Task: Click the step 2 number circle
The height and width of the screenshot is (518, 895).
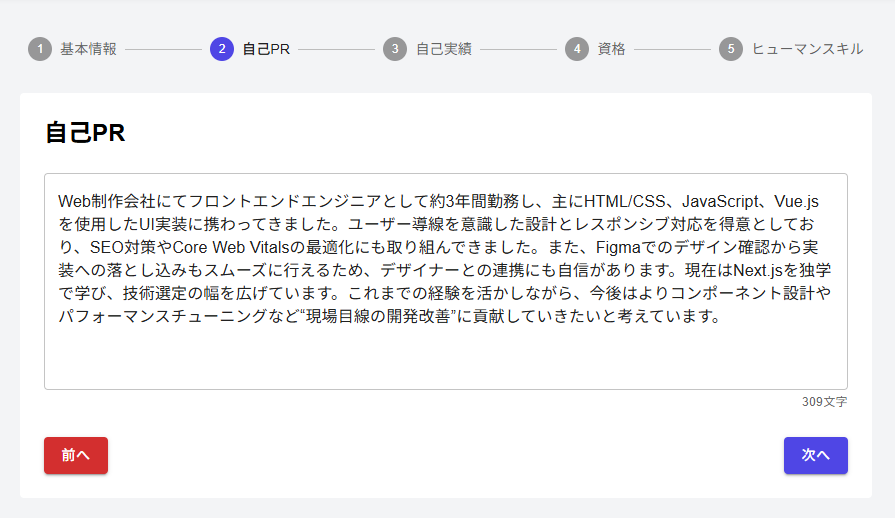Action: (x=222, y=49)
